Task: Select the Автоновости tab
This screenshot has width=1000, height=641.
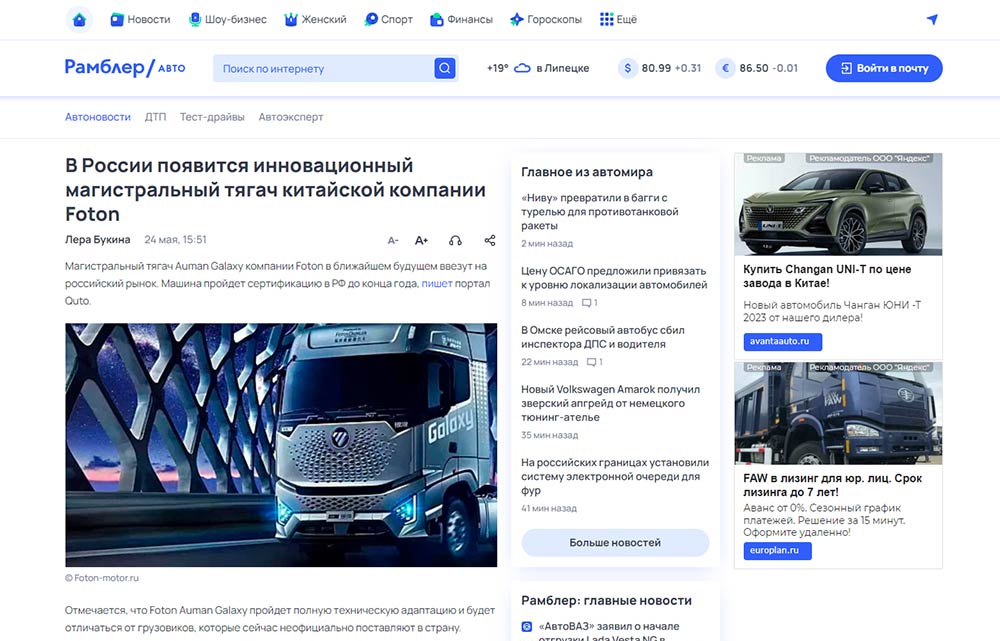Action: pyautogui.click(x=98, y=117)
